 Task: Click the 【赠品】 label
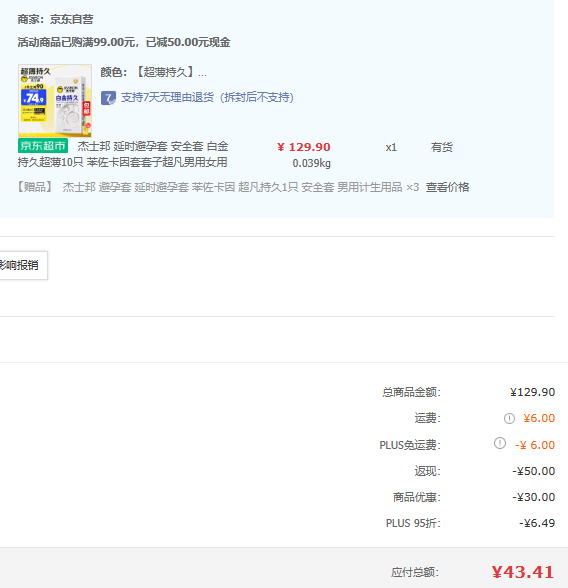[x=35, y=187]
